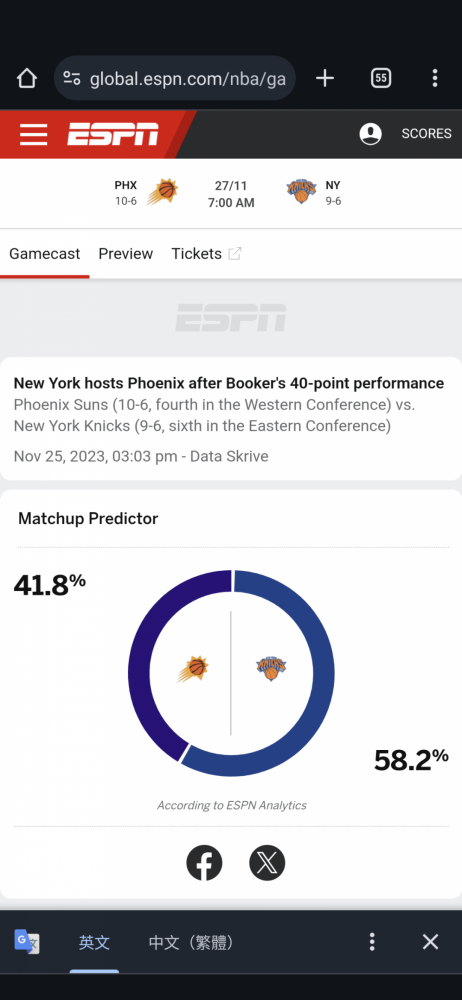Tap the browser home icon

click(27, 78)
